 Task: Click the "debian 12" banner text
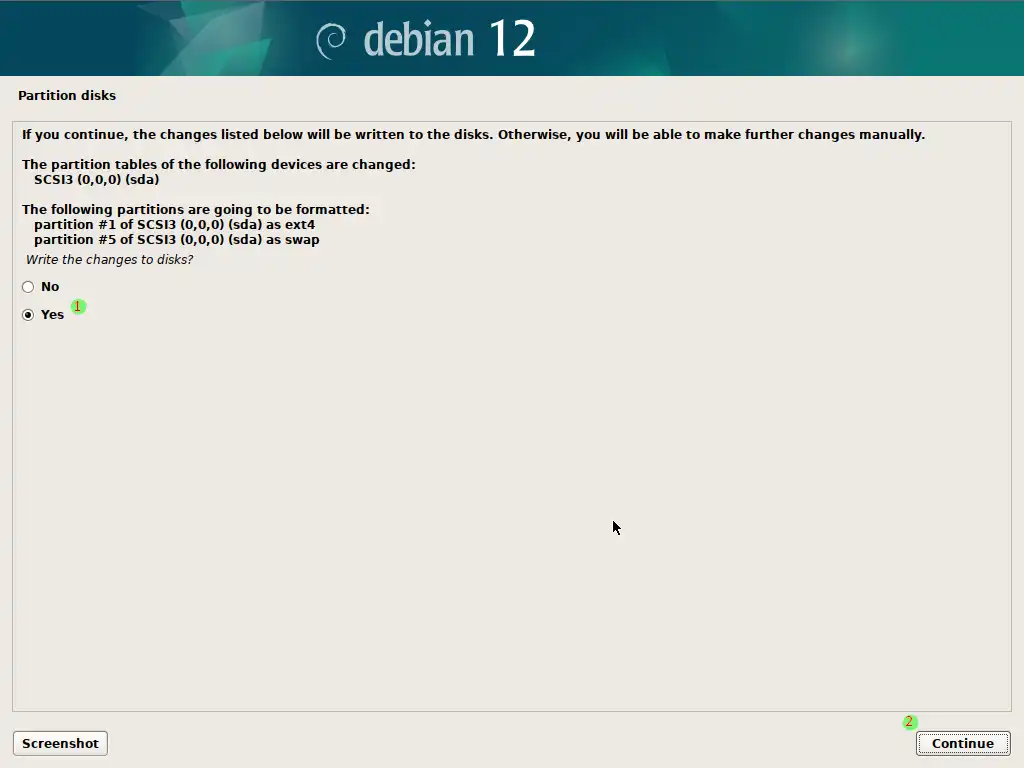(x=450, y=40)
